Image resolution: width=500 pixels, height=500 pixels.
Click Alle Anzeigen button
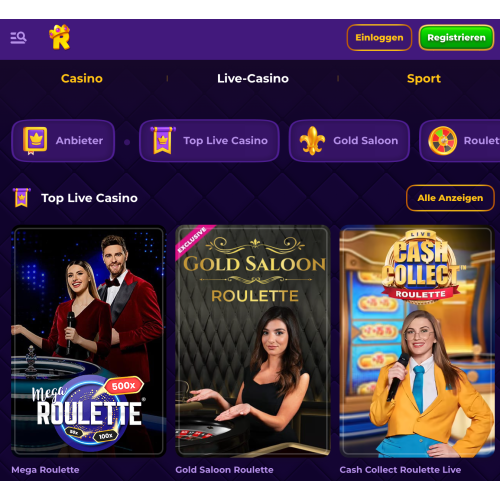[450, 198]
